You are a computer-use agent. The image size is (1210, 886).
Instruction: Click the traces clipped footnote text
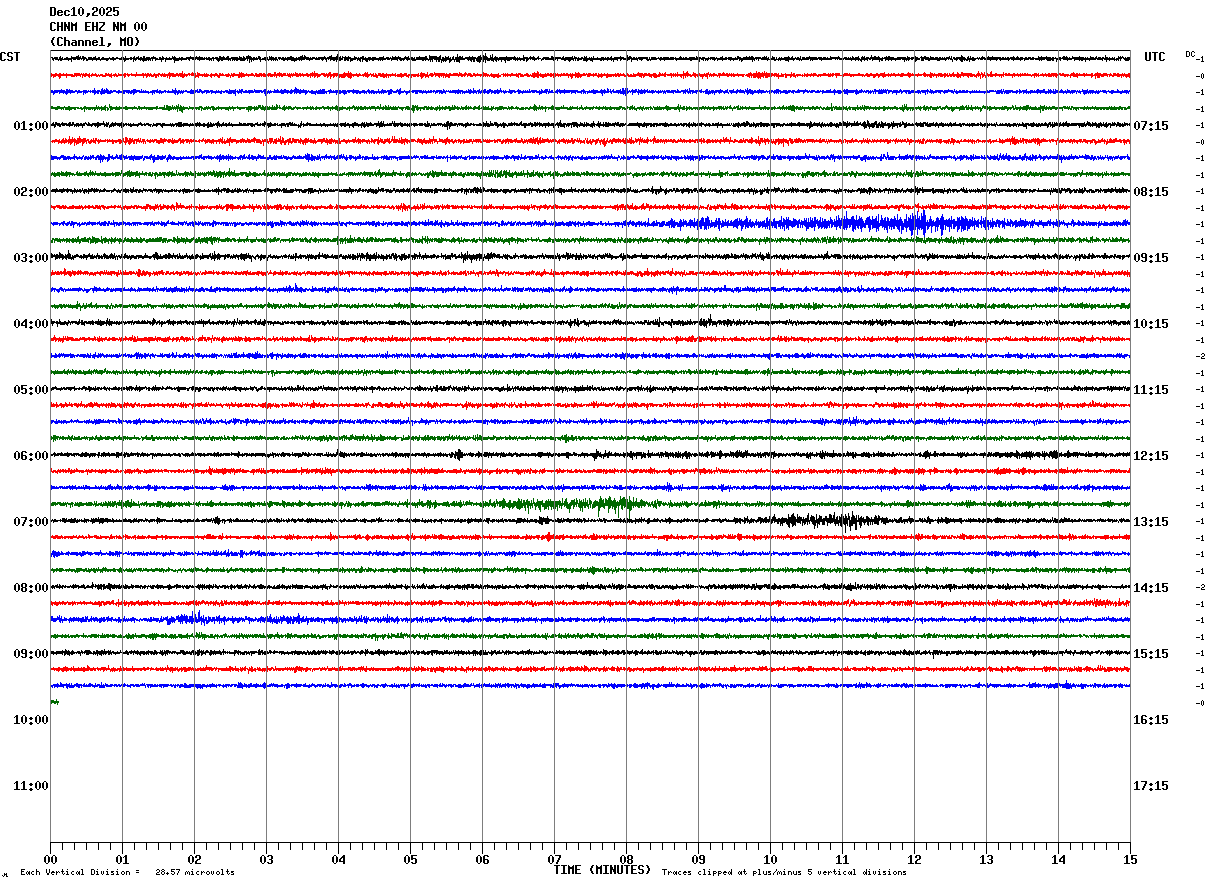coord(784,872)
